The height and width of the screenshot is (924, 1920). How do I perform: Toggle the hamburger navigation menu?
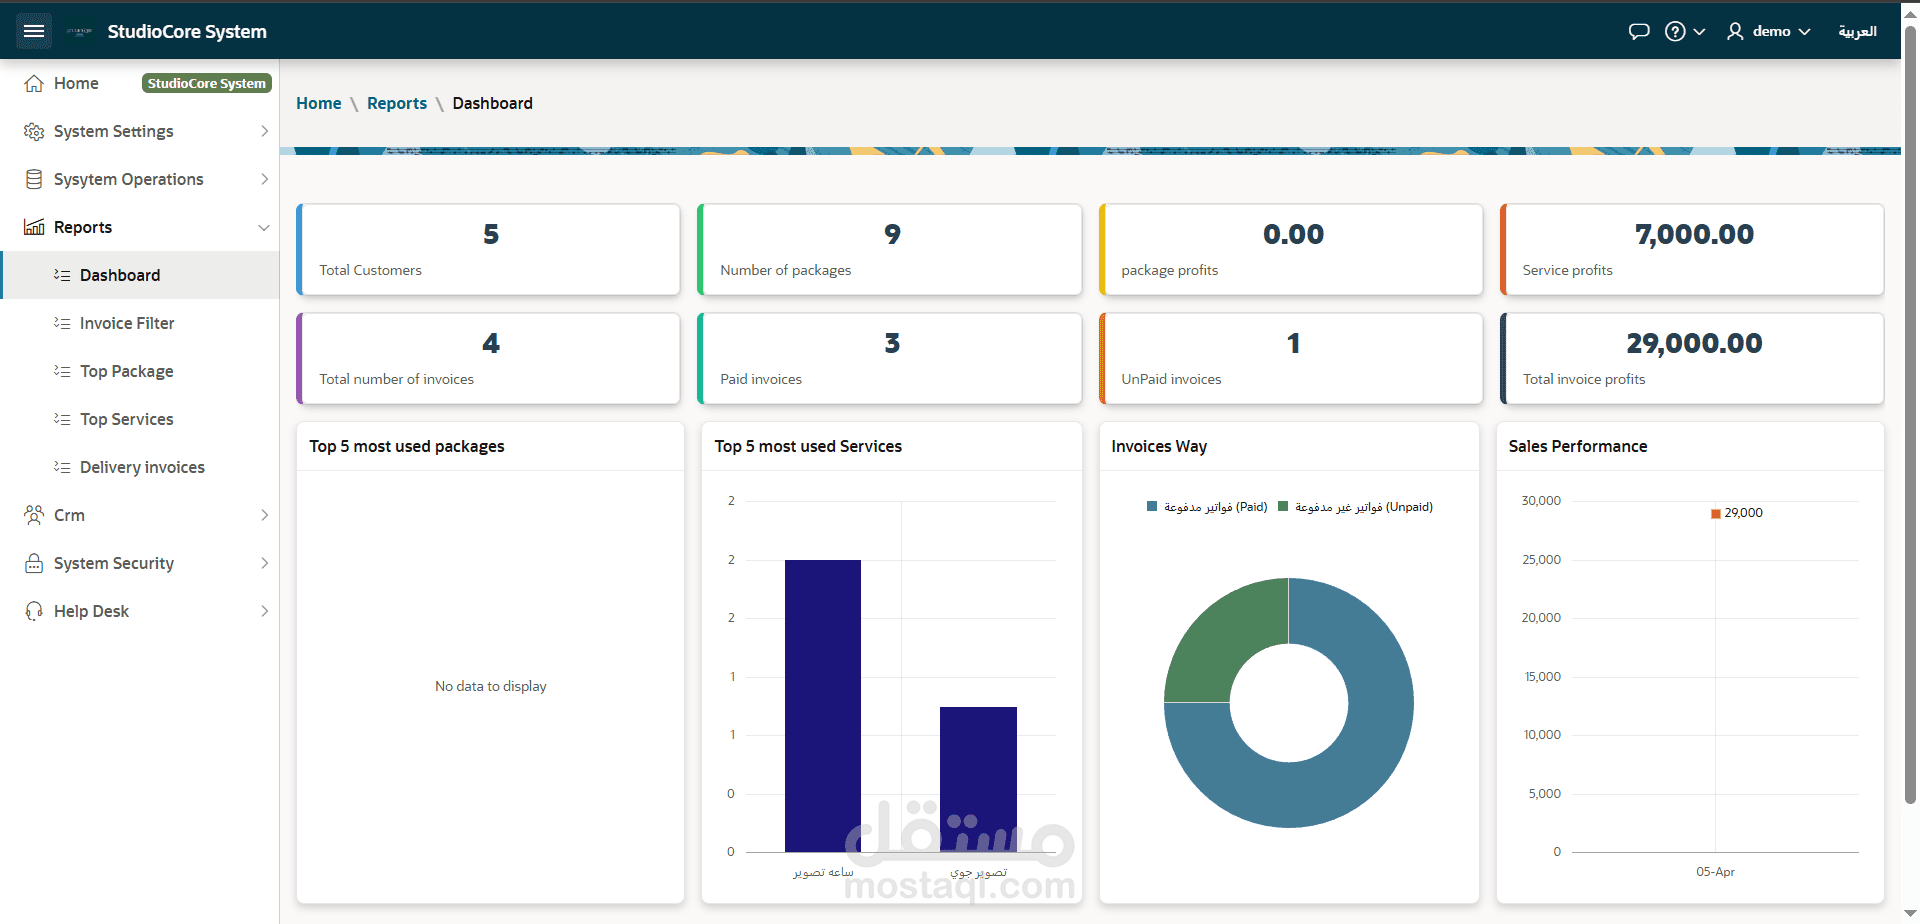(34, 31)
